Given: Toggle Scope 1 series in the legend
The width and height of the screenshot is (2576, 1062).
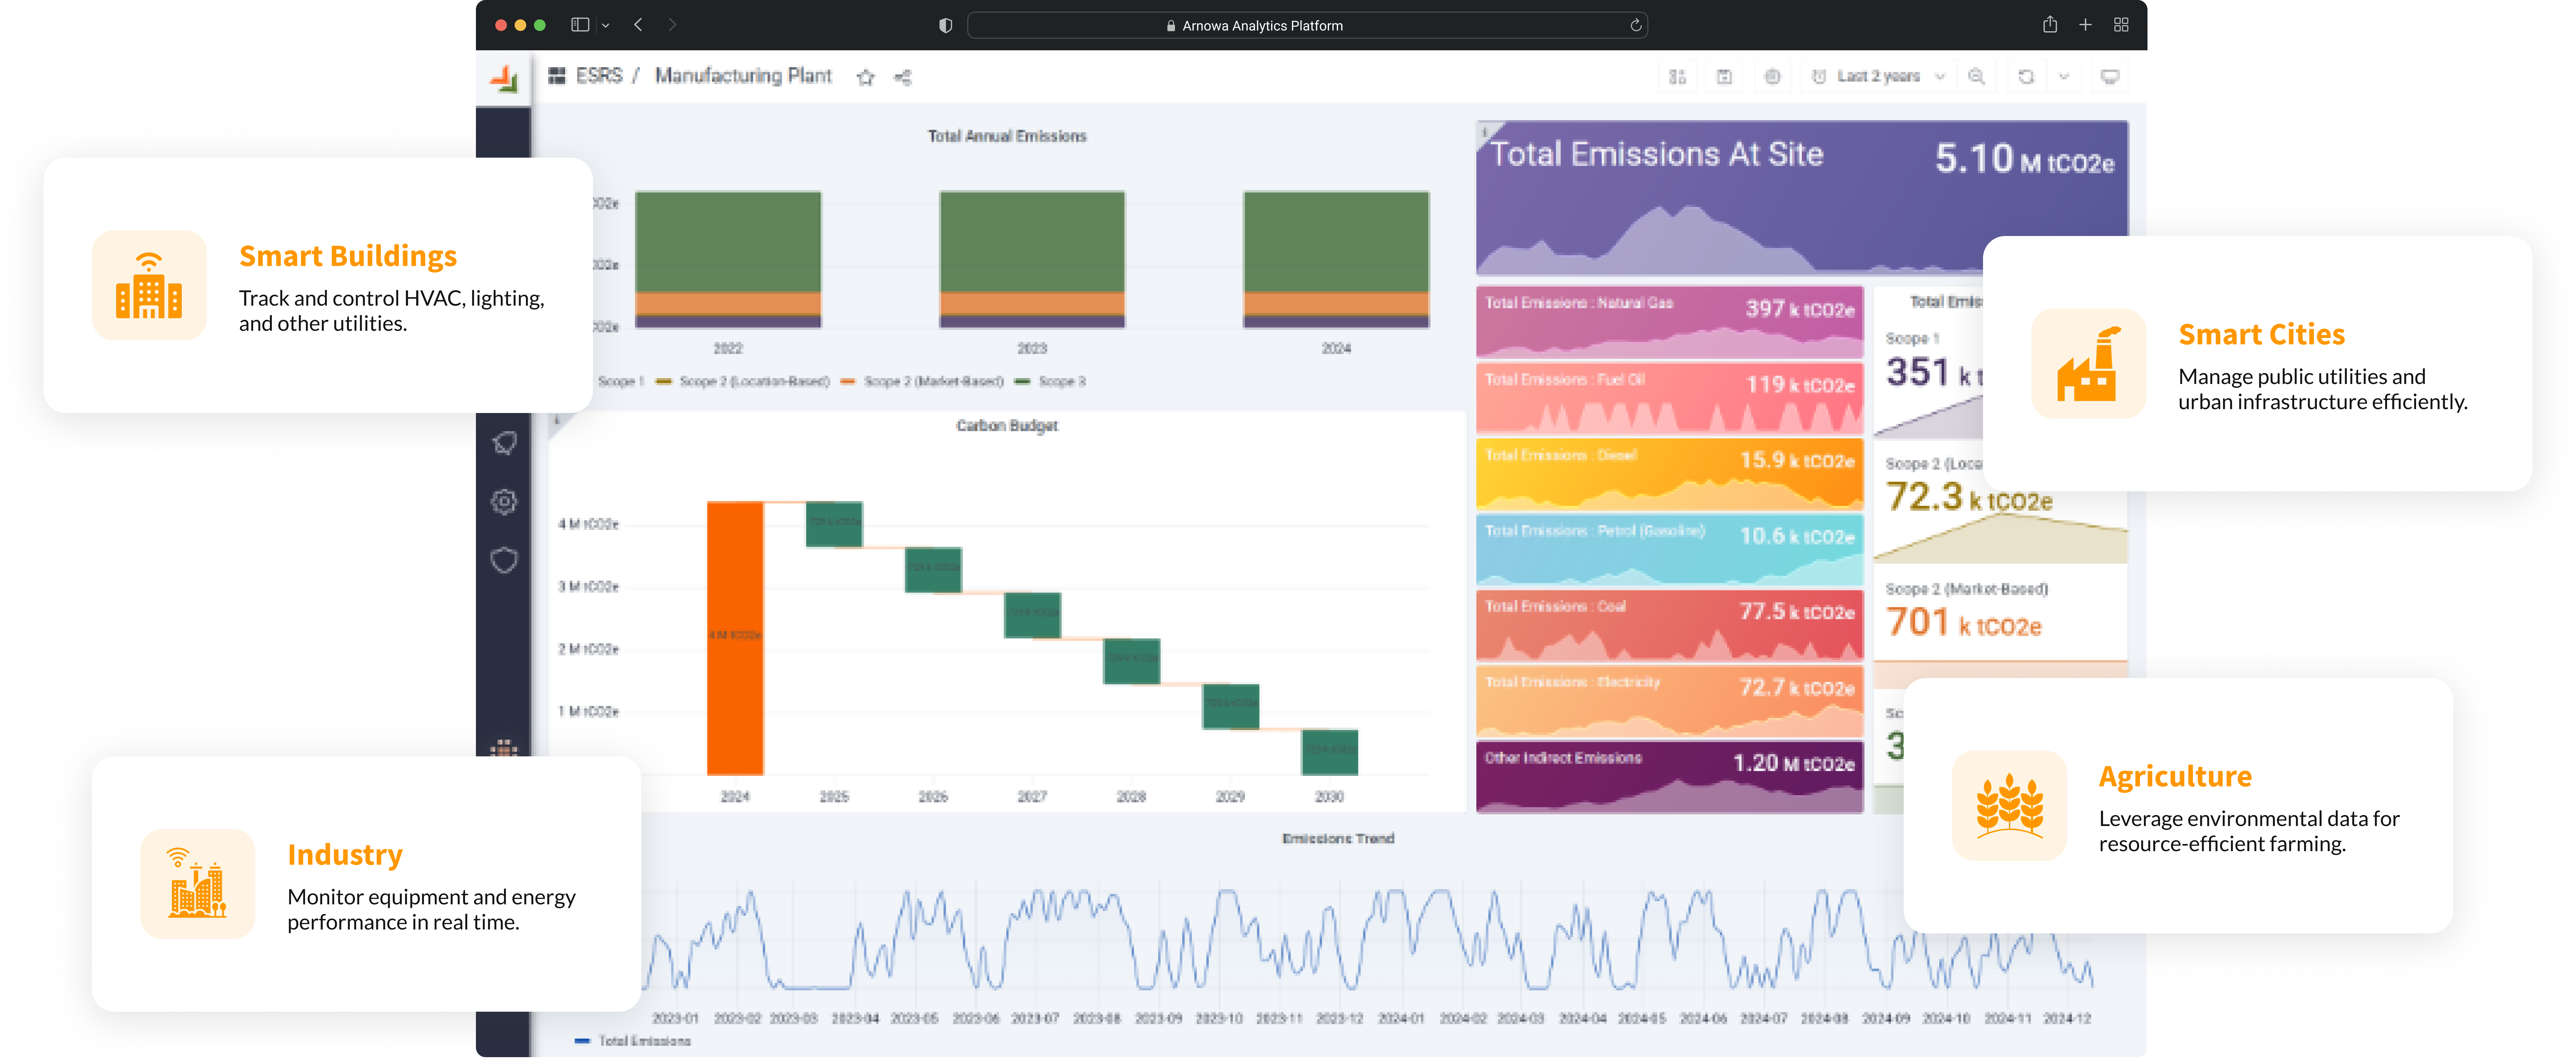Looking at the screenshot, I should 621,382.
